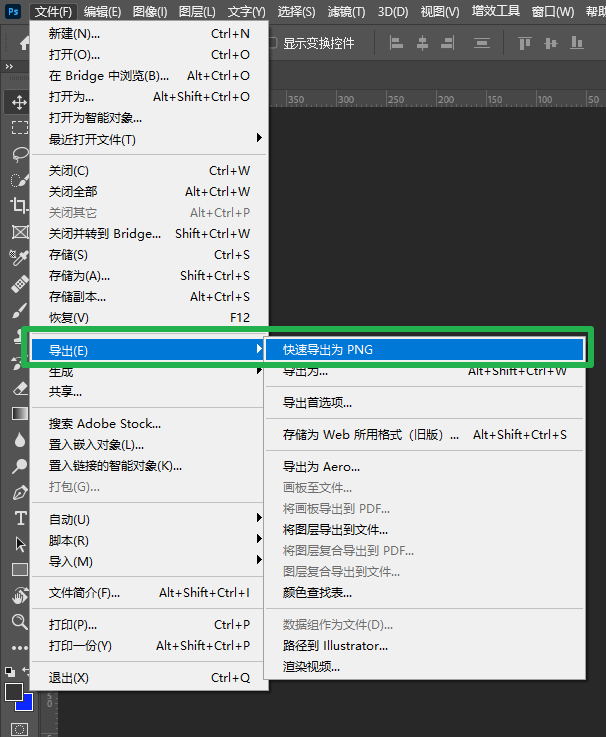This screenshot has width=606, height=737.
Task: Open the 滤镜(T) menu
Action: coord(346,11)
